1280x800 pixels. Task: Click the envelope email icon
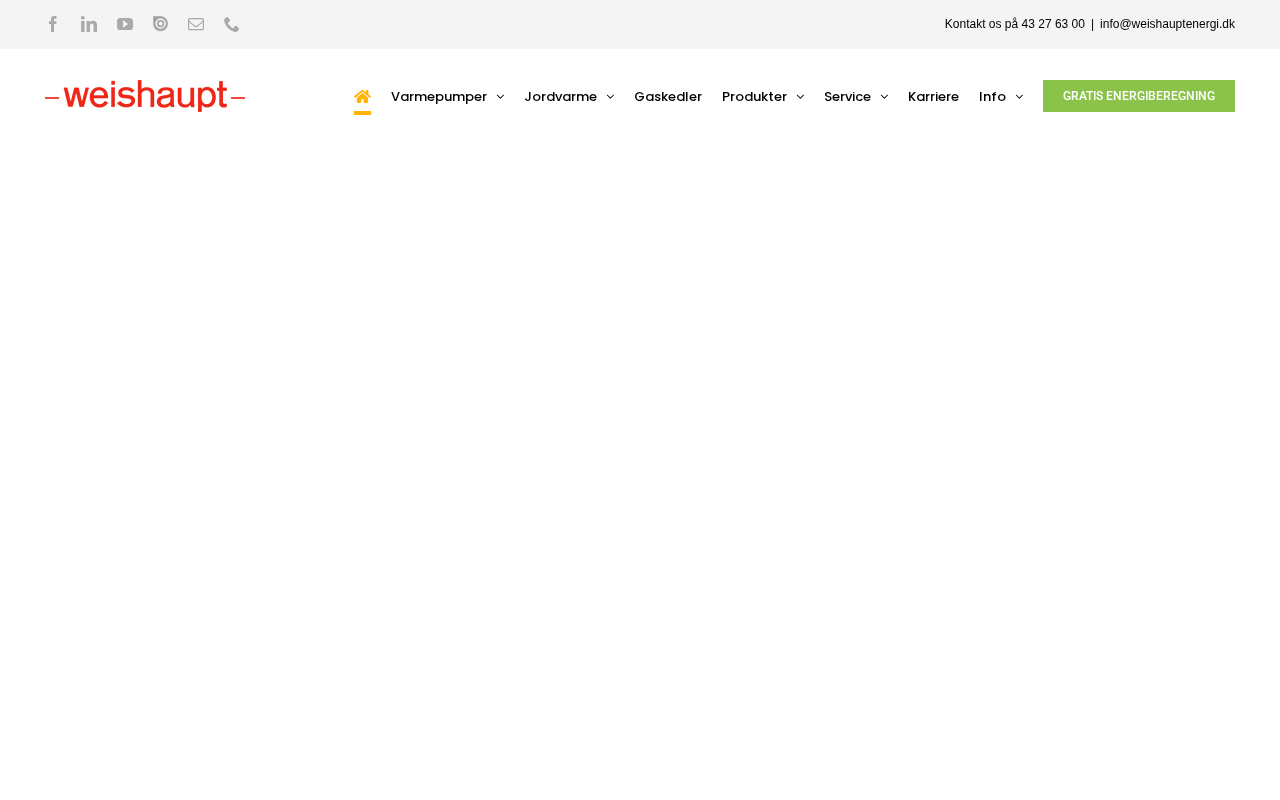[196, 24]
